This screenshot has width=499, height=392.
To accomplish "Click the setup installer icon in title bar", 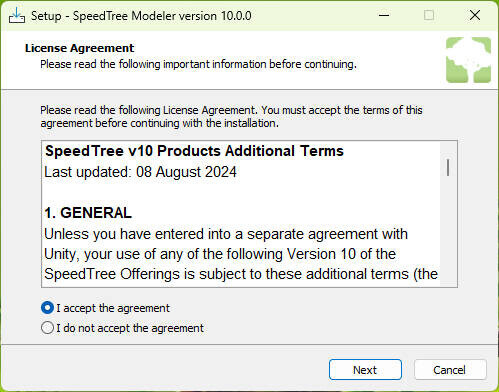I will (x=17, y=15).
